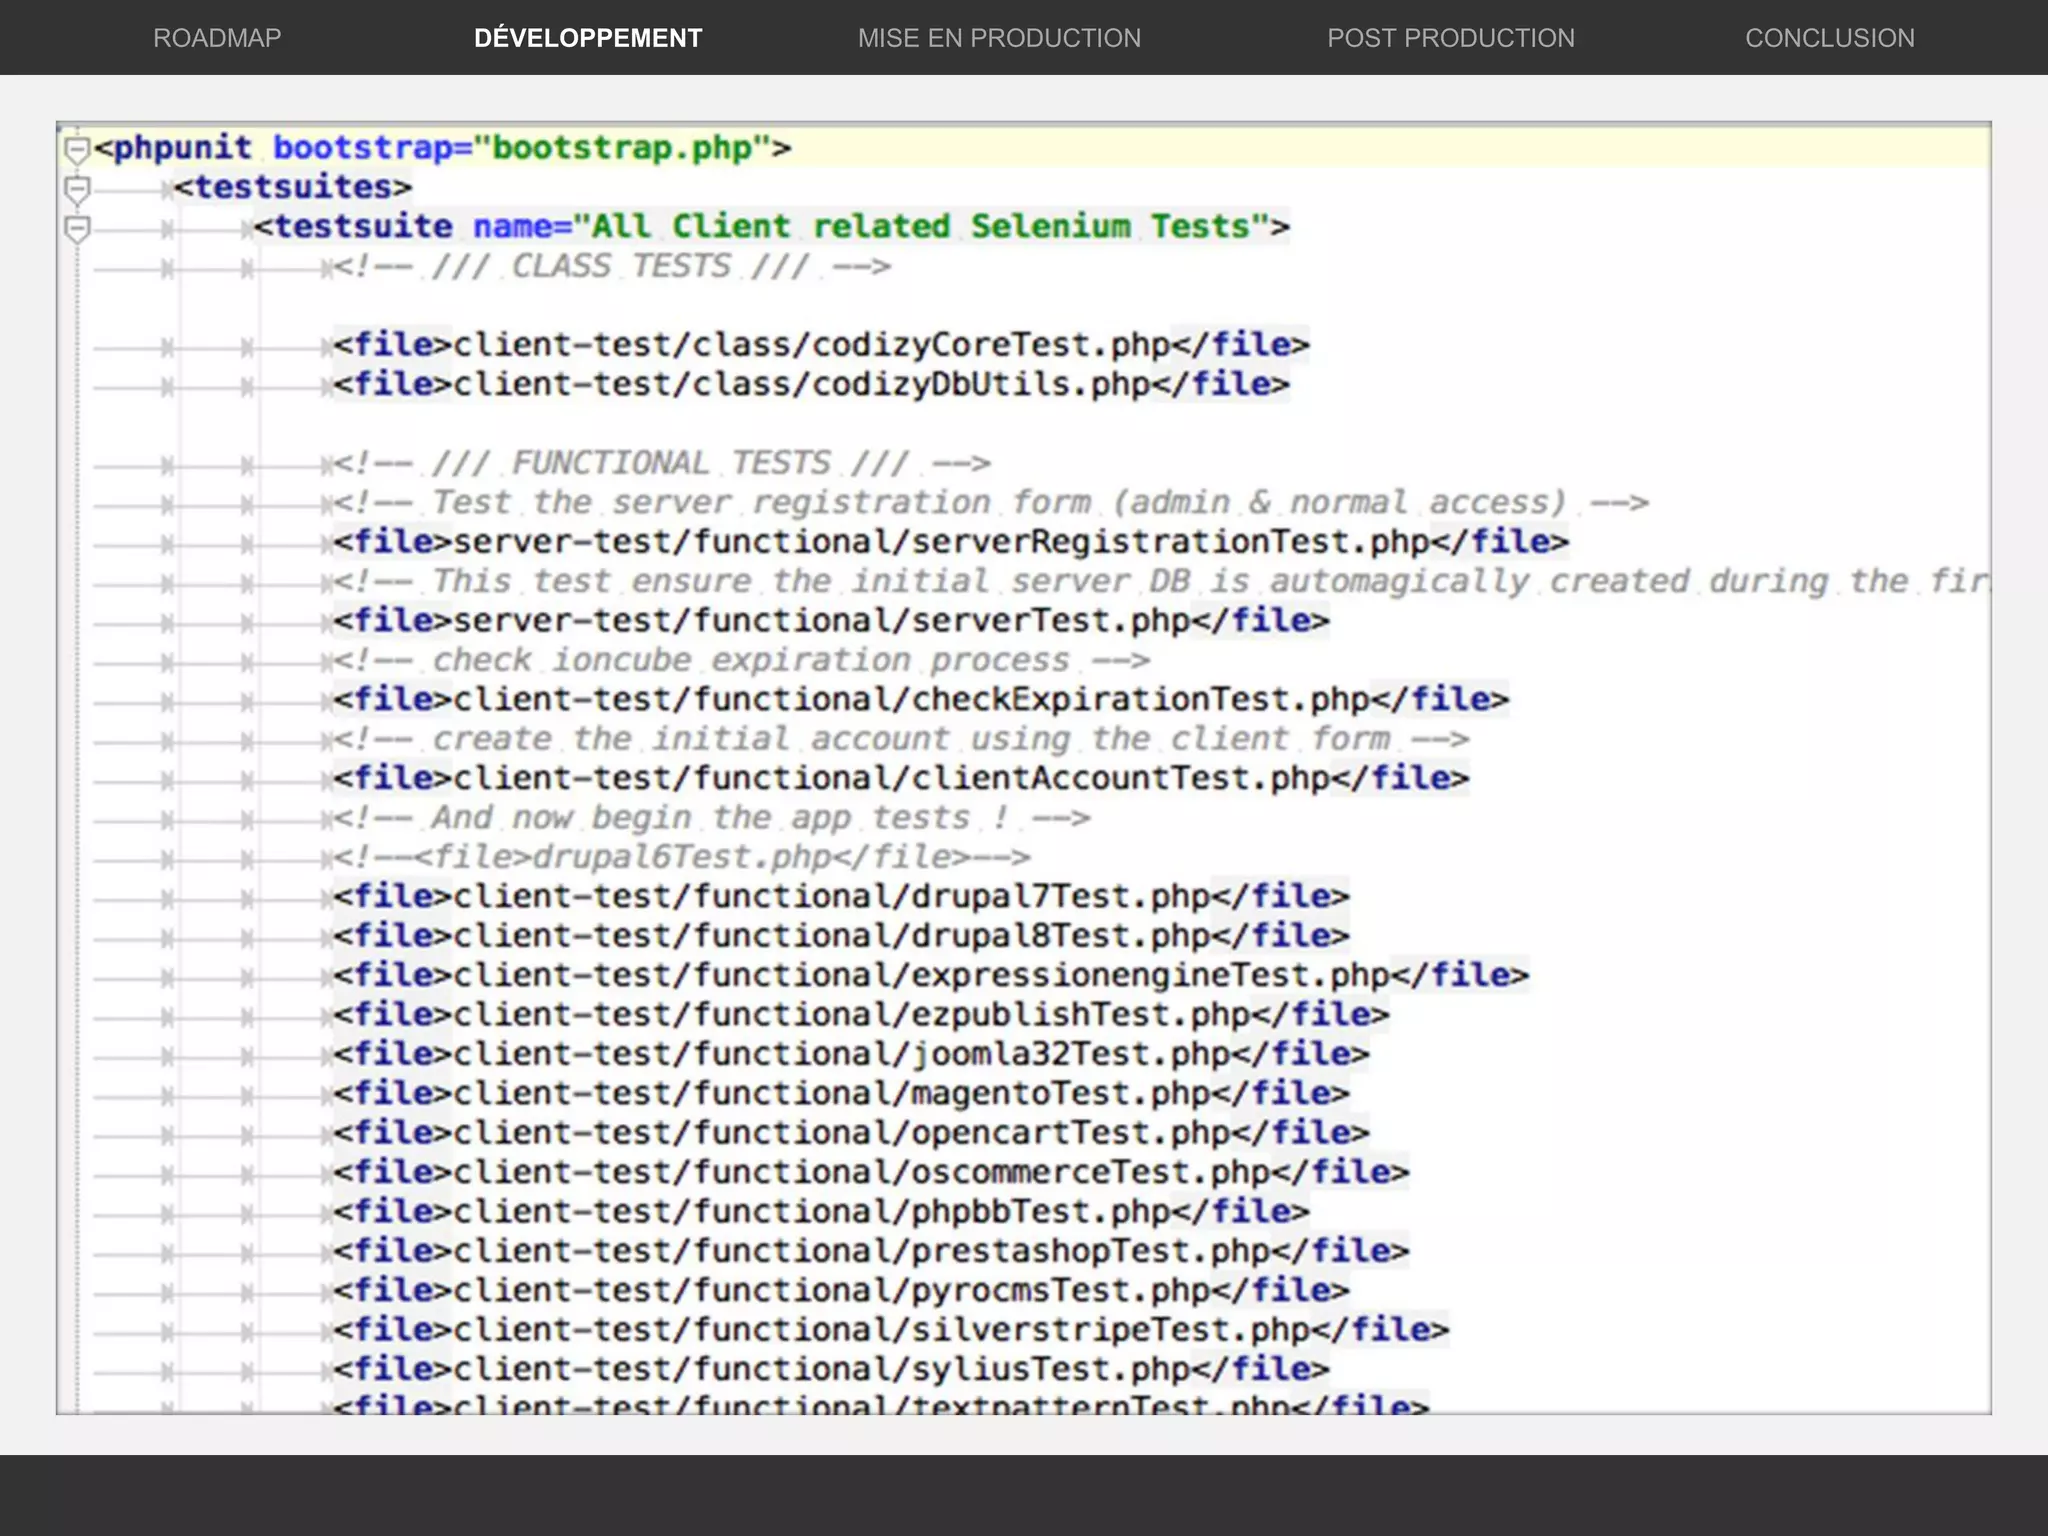Place cursor on clientAccountTest.php line
Screen dimensions: 2048x1536
tap(900, 778)
